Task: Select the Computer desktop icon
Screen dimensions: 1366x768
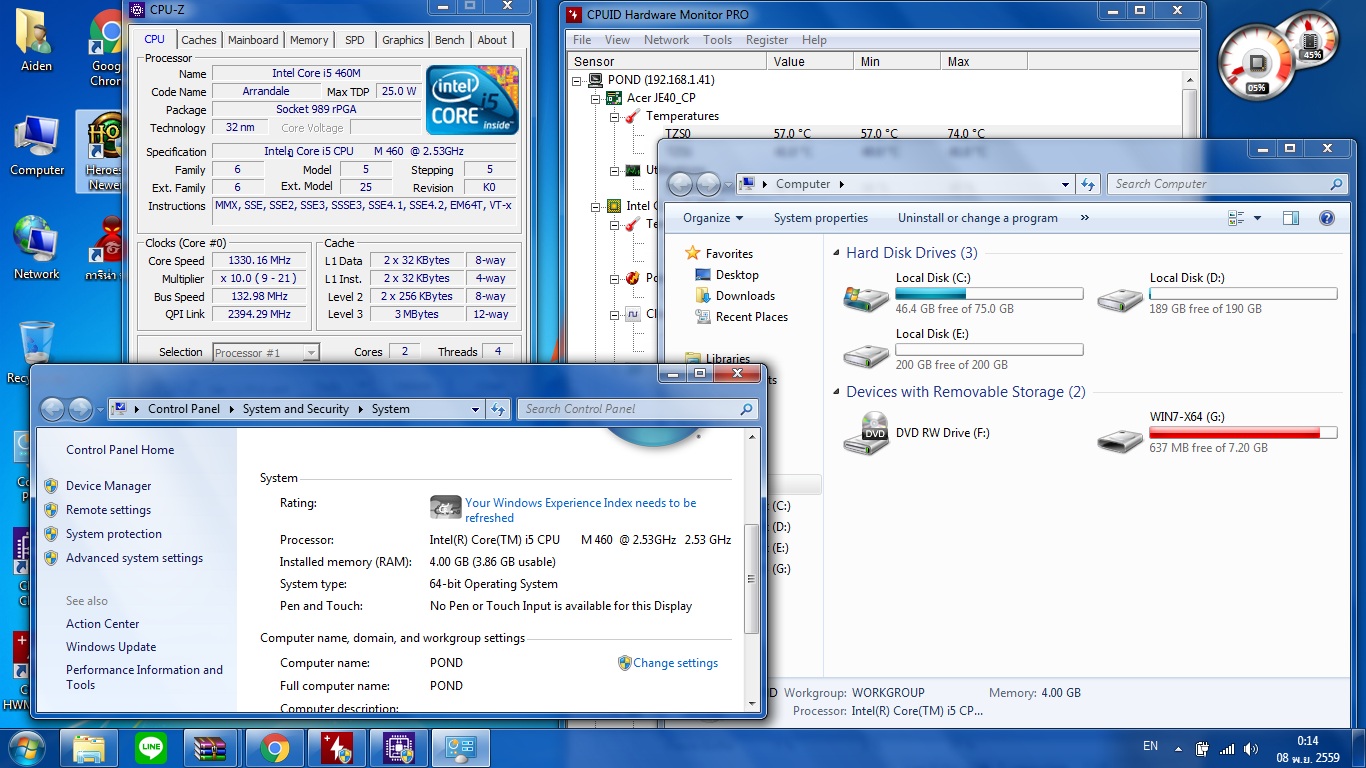Action: (37, 146)
